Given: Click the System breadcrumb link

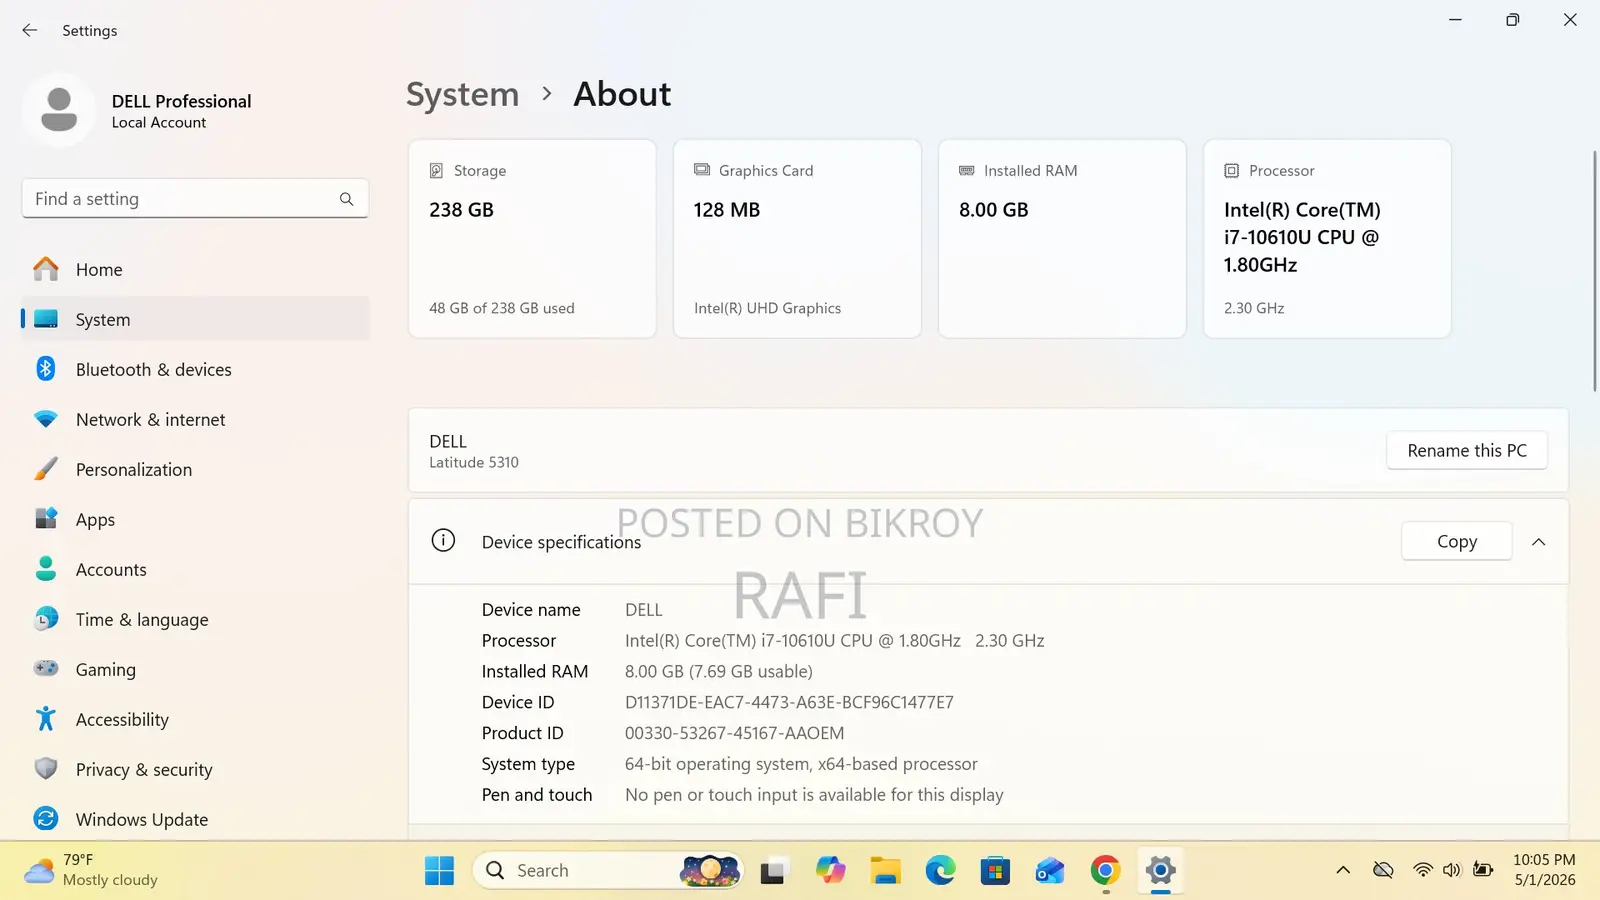Looking at the screenshot, I should pos(462,94).
